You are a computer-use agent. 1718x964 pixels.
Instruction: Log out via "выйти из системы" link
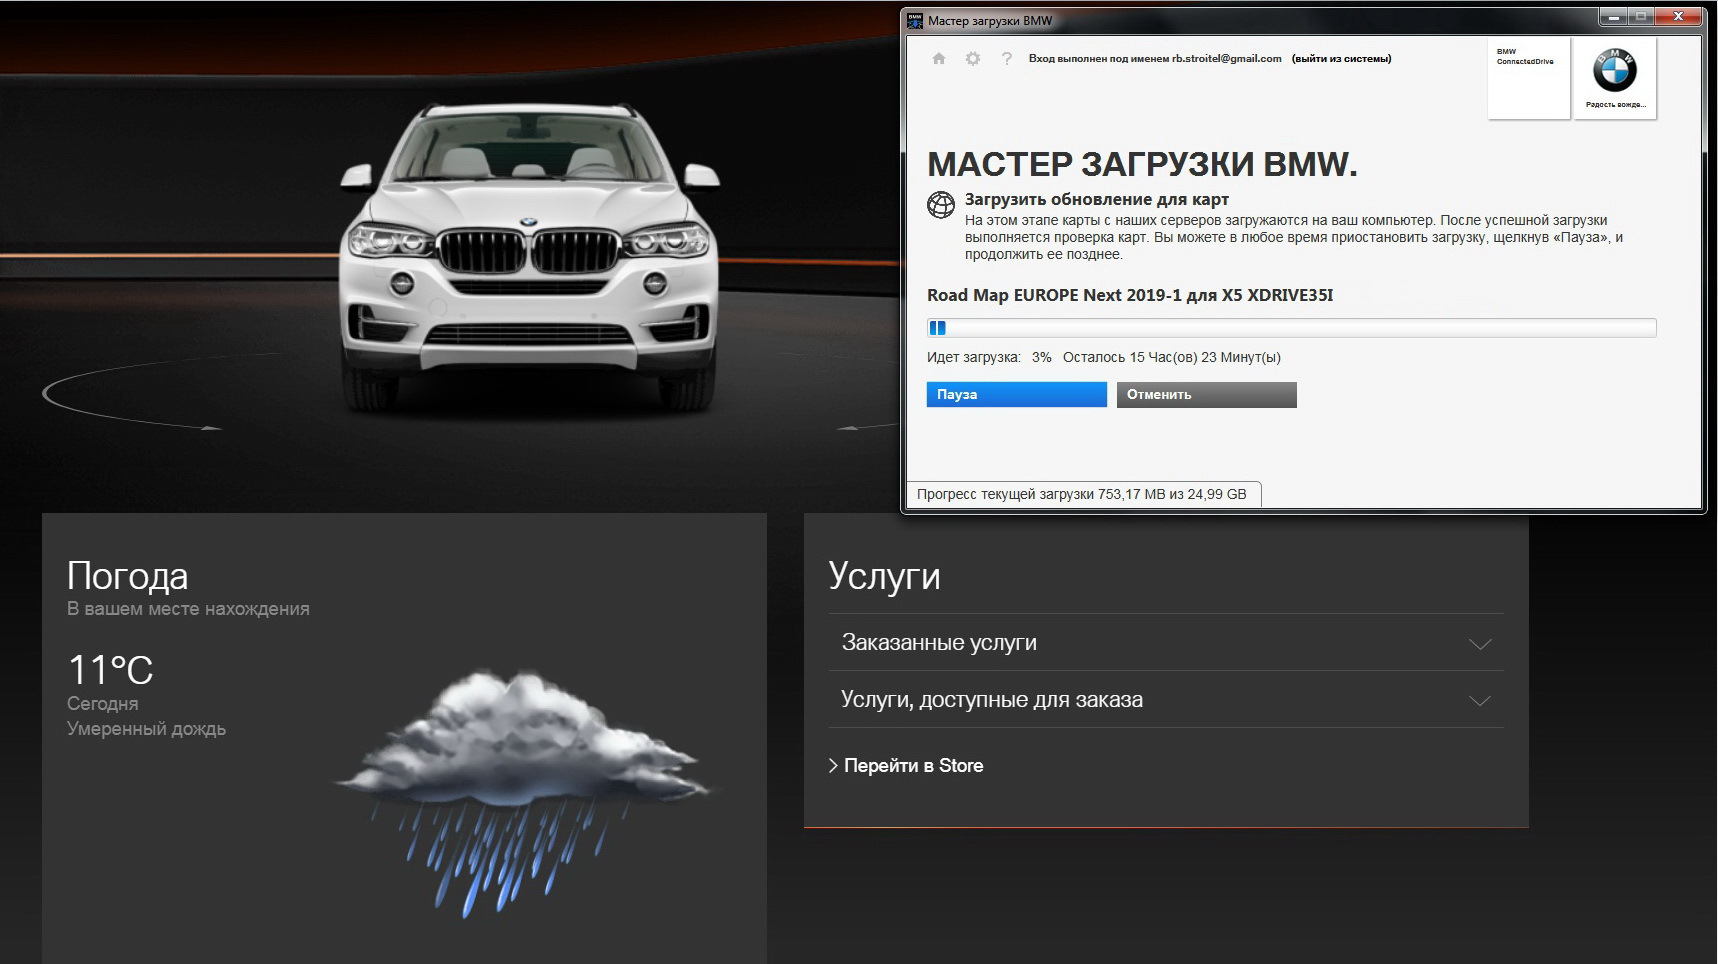[x=1341, y=59]
